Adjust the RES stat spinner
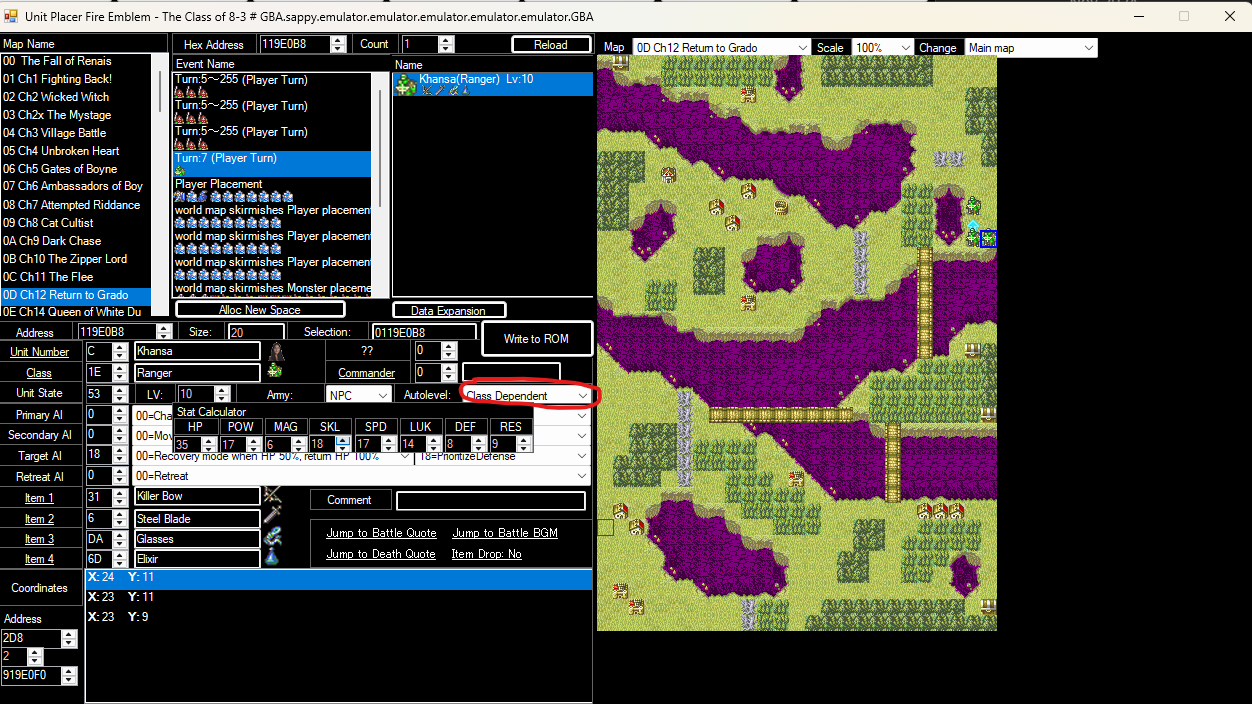This screenshot has width=1252, height=704. coord(523,444)
